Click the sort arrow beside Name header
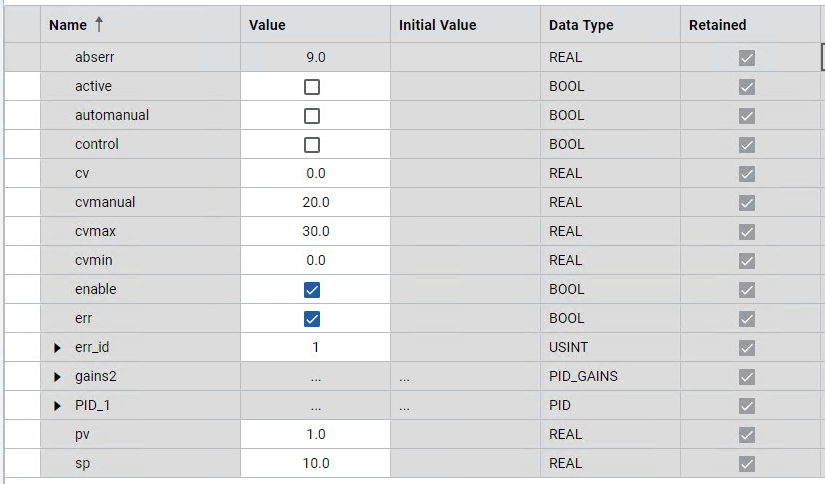The width and height of the screenshot is (825, 484). coord(99,24)
